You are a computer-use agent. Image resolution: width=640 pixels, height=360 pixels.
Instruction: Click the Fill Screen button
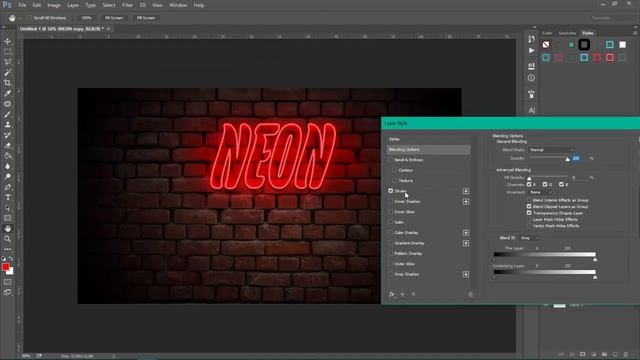(146, 18)
